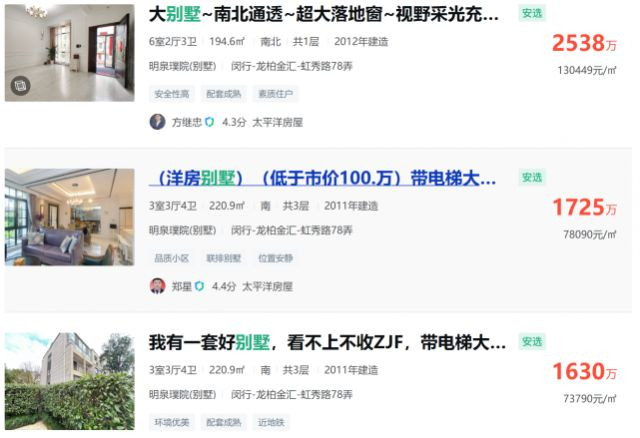Click the 安选 badge on the 1725万 listing
The image size is (640, 438).
point(532,178)
